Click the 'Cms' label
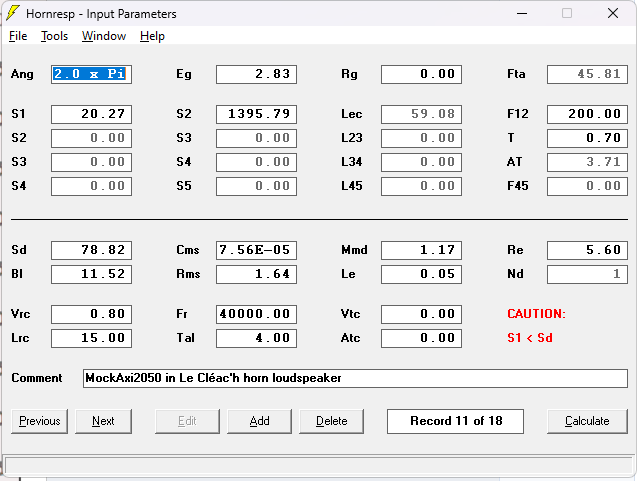 188,250
